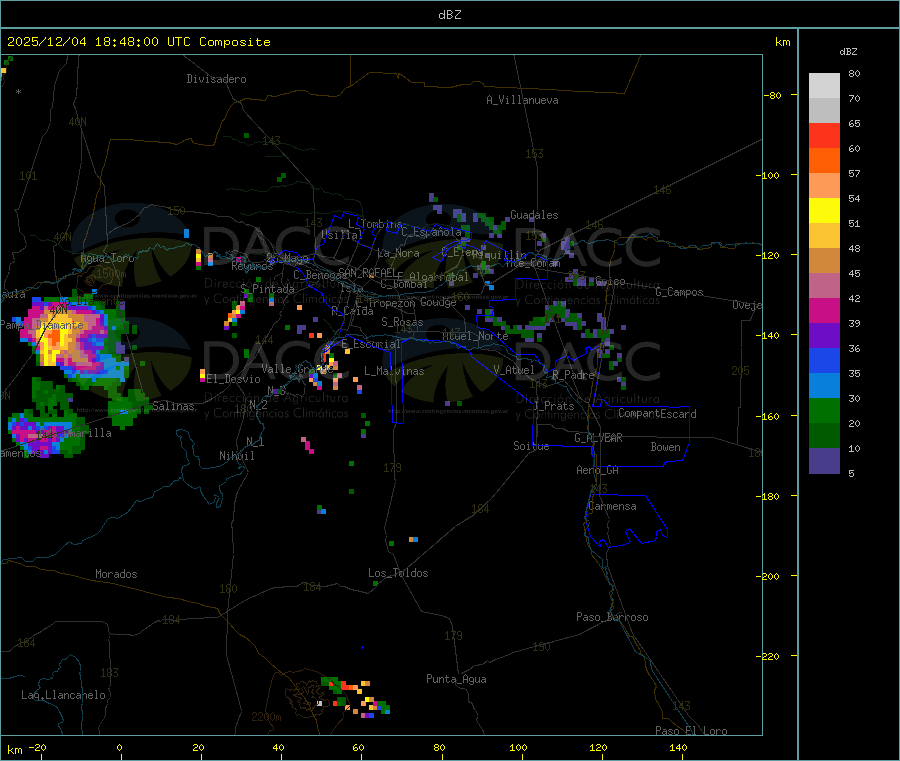
Task: Click the magenta 42 dBZ legend swatch
Action: 824,310
